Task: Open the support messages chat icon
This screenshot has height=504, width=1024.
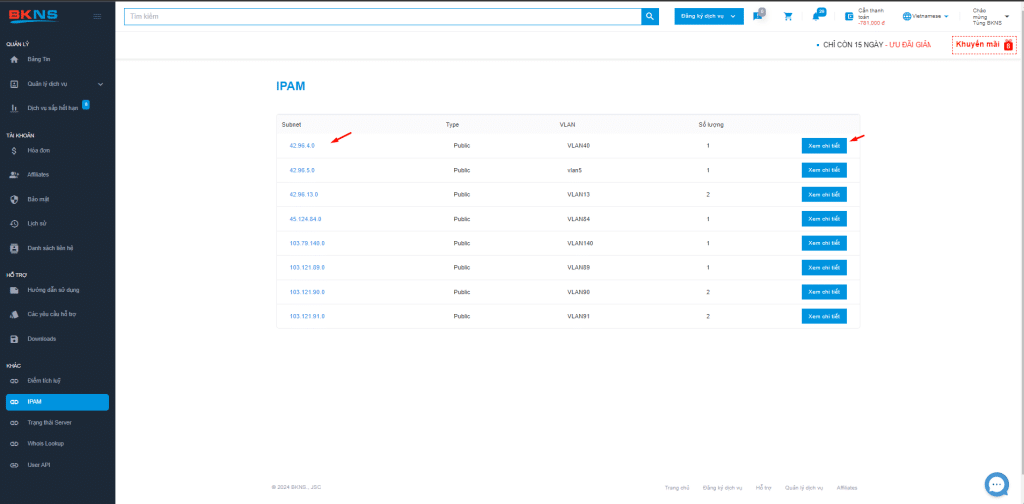Action: tap(757, 16)
